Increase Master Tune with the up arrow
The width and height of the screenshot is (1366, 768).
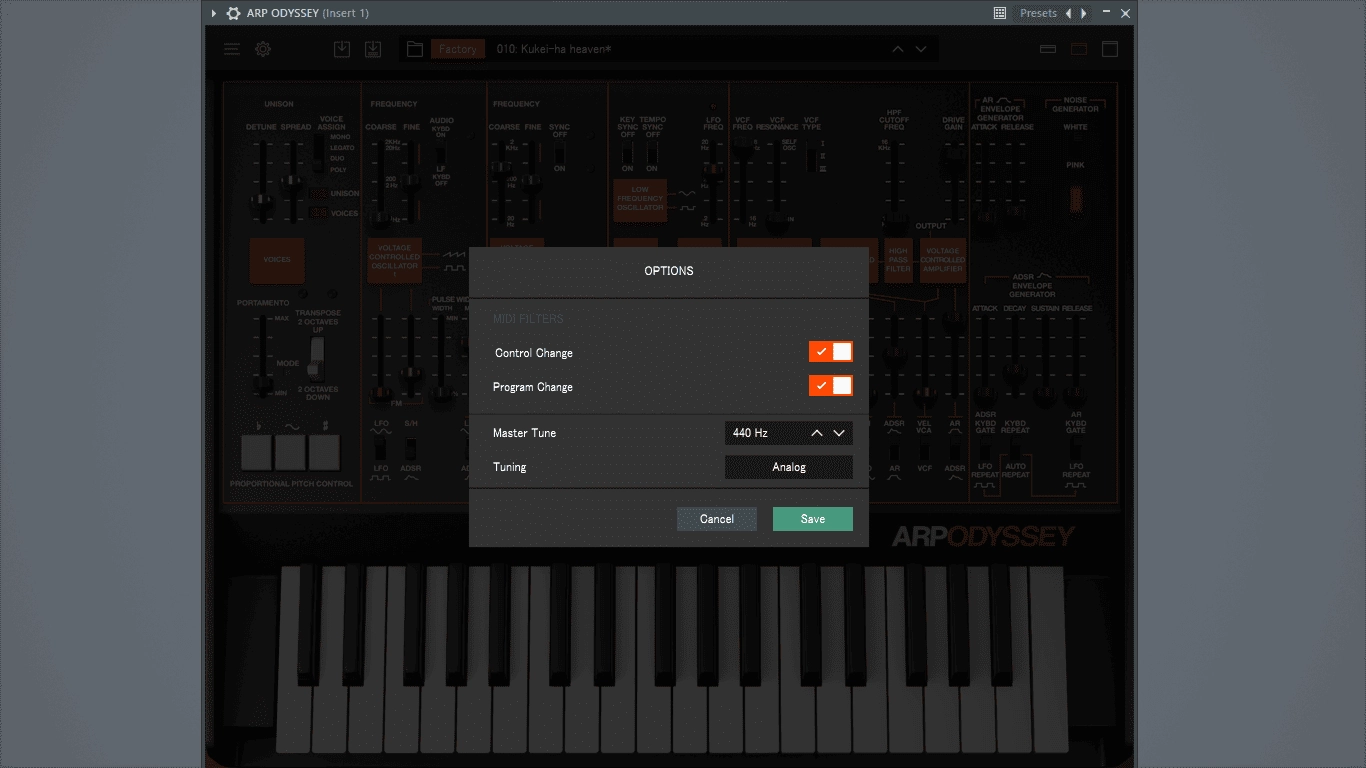[817, 433]
